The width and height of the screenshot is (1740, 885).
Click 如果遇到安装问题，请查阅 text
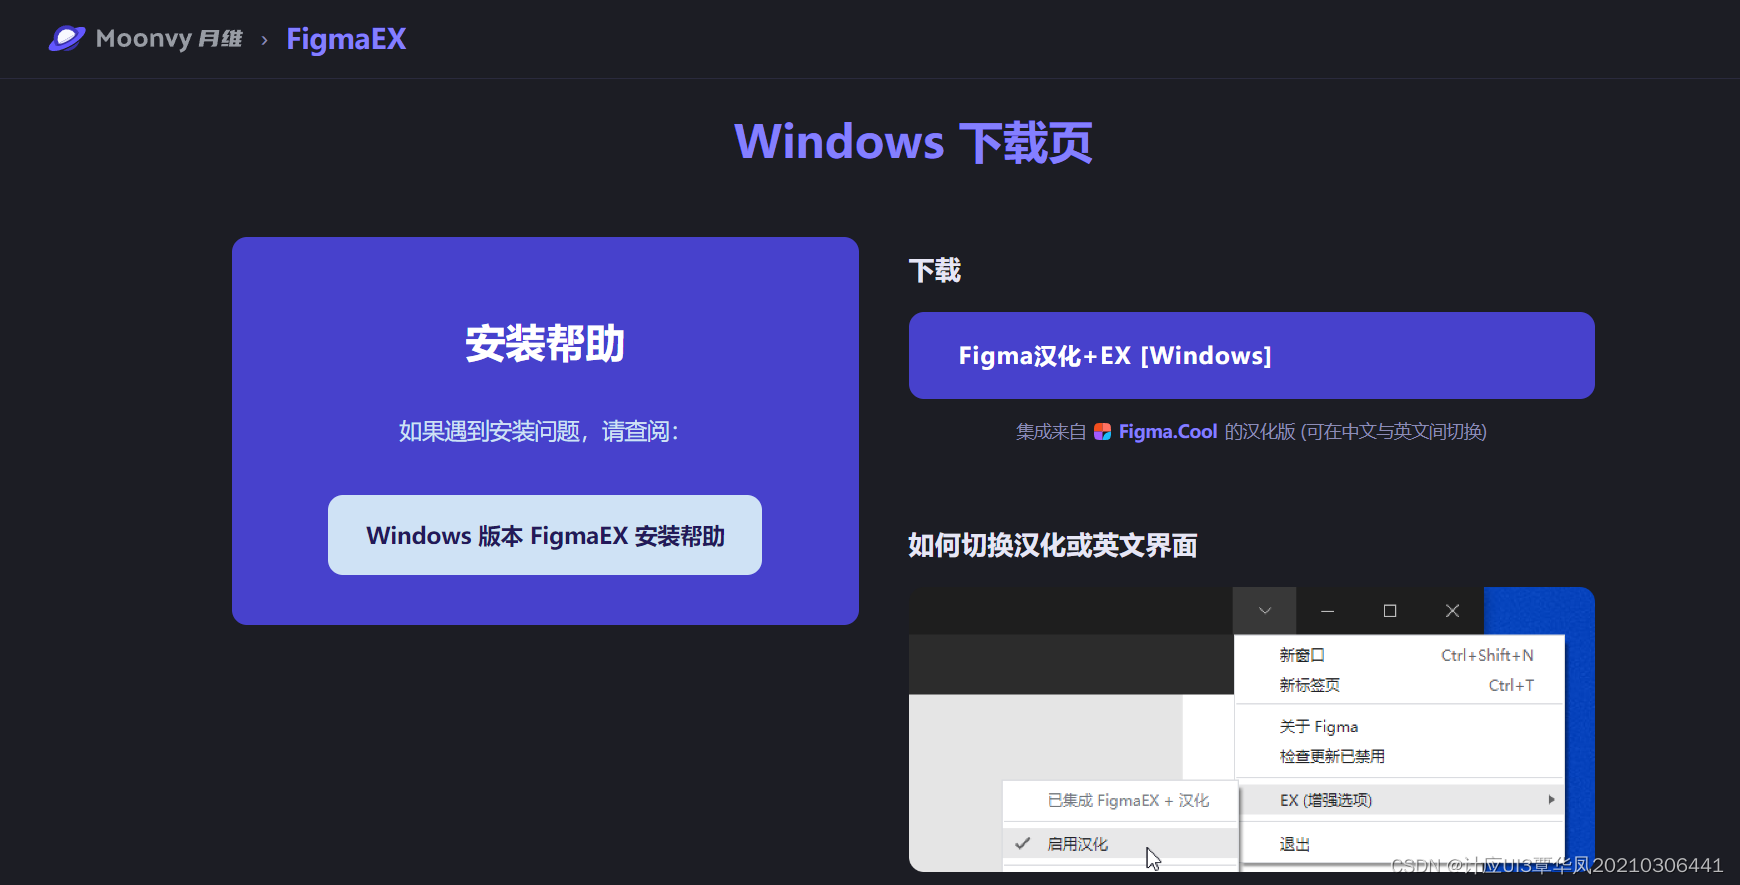(x=539, y=431)
